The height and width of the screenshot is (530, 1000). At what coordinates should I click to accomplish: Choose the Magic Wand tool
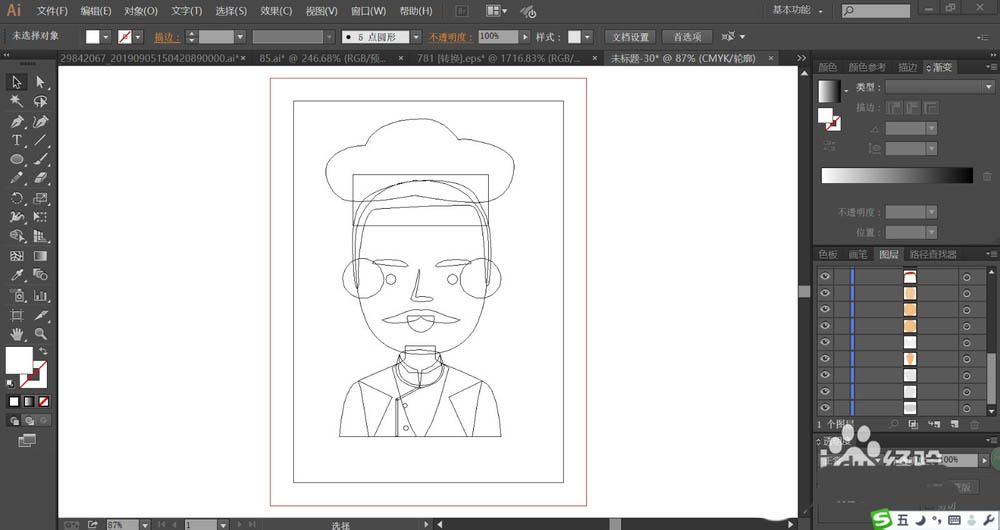pyautogui.click(x=17, y=101)
